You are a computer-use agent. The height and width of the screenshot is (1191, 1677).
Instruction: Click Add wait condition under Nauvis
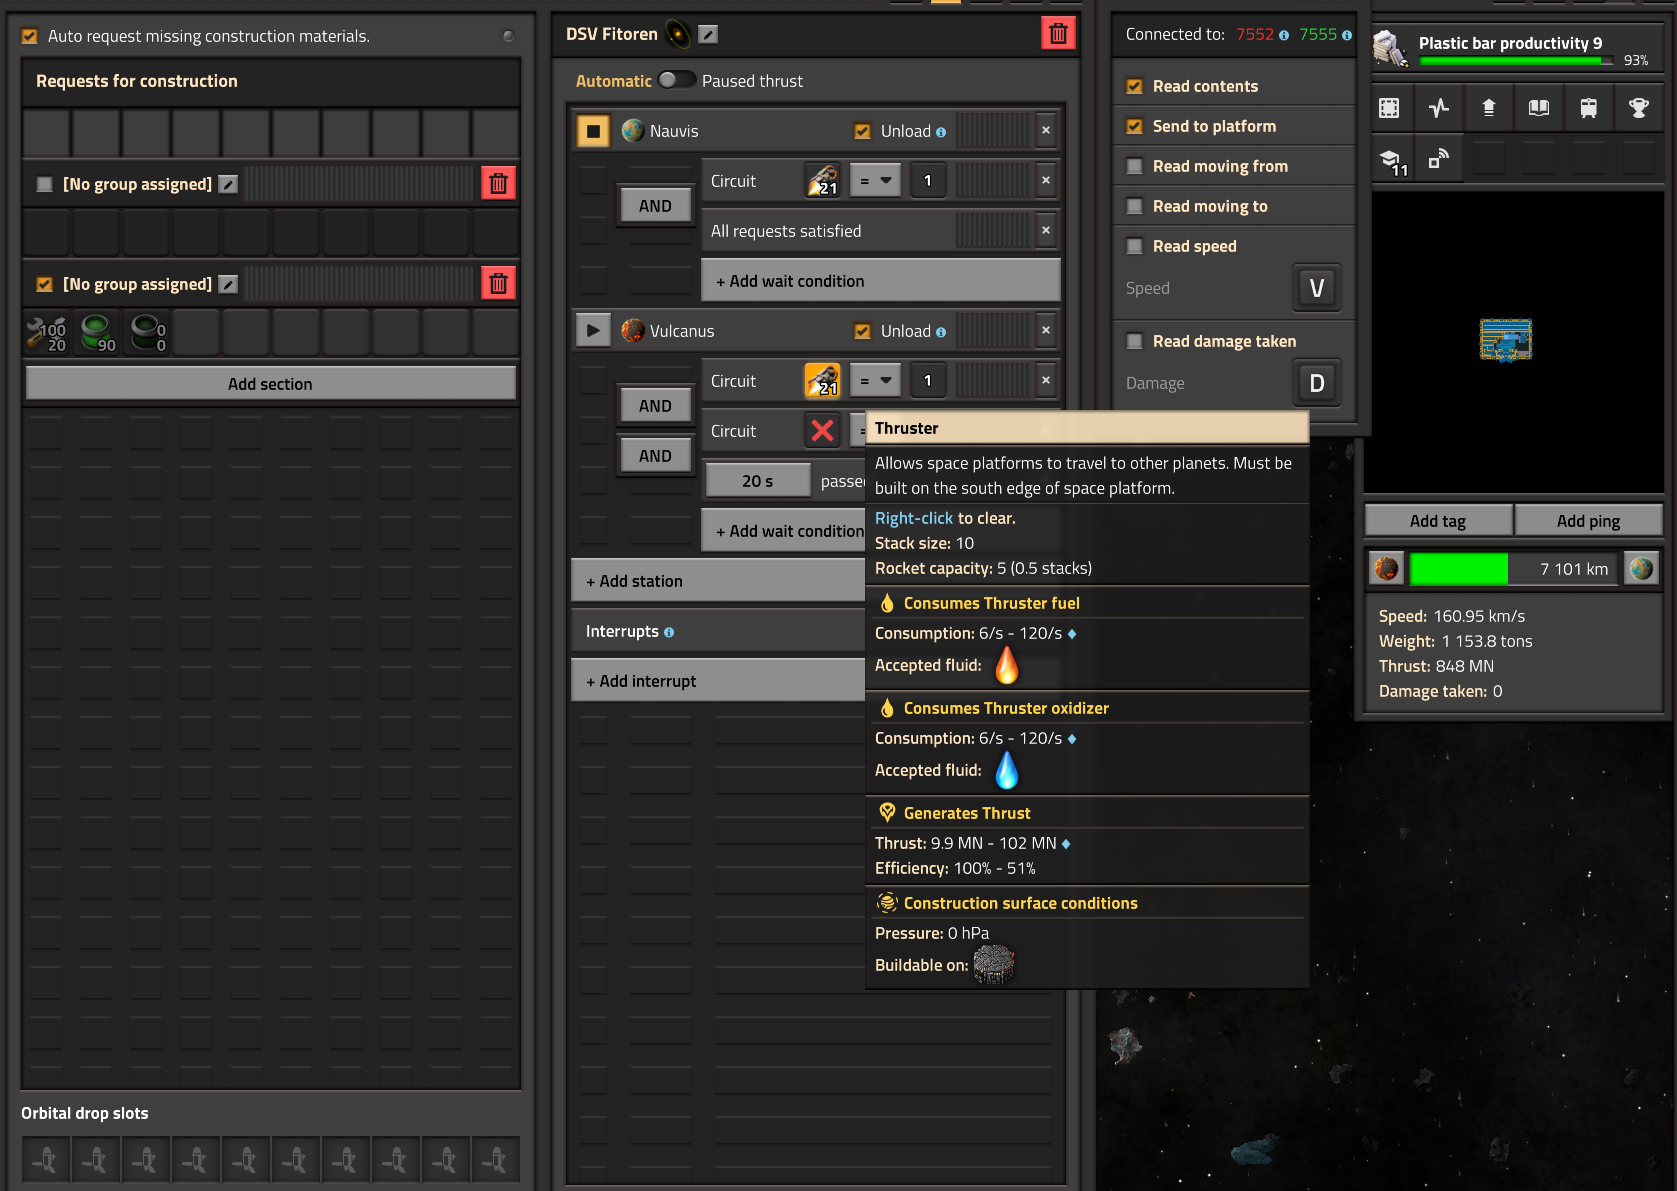881,281
